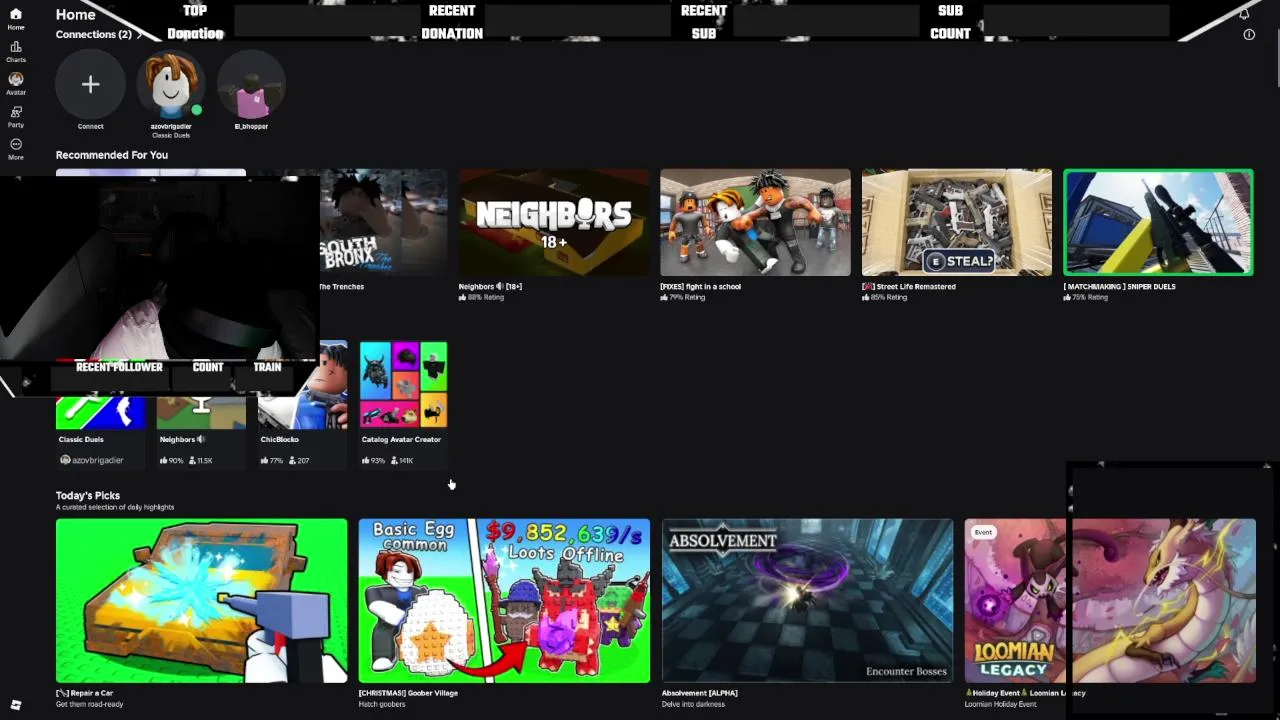
Task: Open the Goober Village banner image
Action: click(504, 600)
